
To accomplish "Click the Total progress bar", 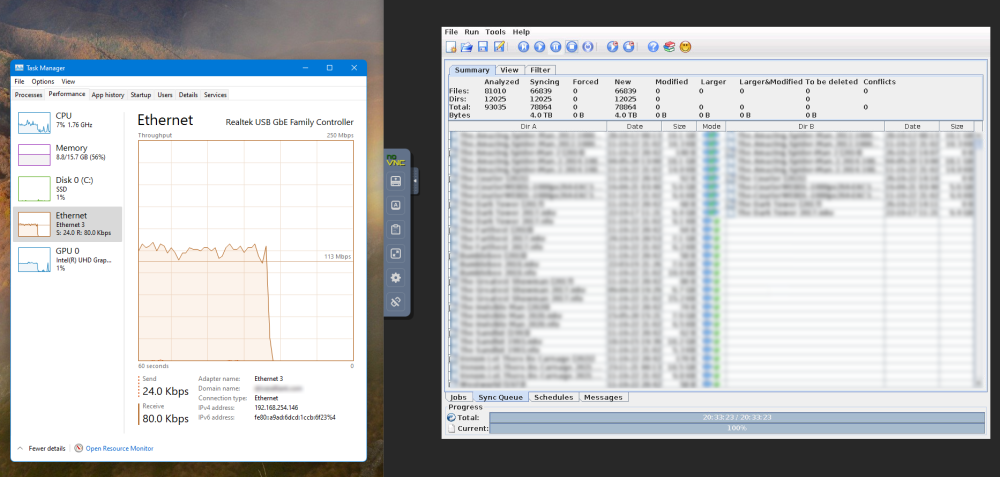I will (x=737, y=418).
